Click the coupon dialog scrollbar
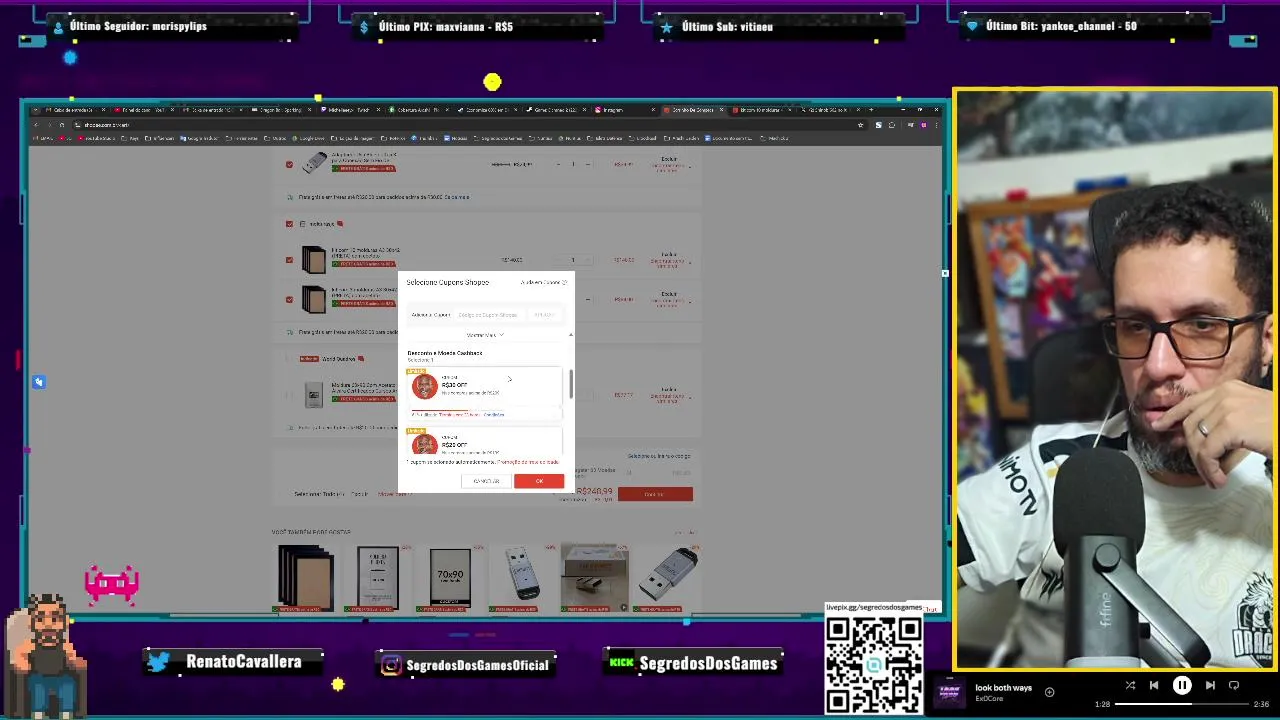Viewport: 1280px width, 720px height. point(571,384)
